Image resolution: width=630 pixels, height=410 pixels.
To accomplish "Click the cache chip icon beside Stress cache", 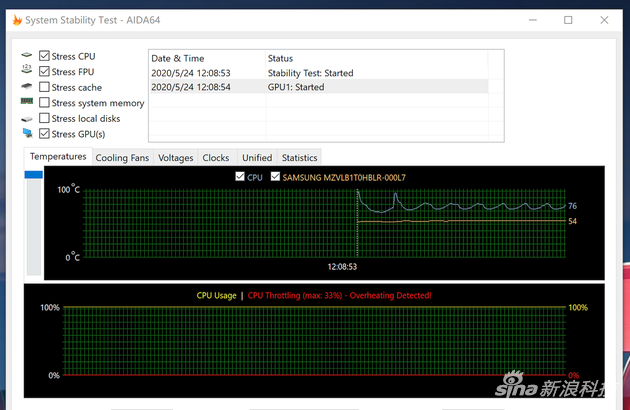I will tap(27, 86).
